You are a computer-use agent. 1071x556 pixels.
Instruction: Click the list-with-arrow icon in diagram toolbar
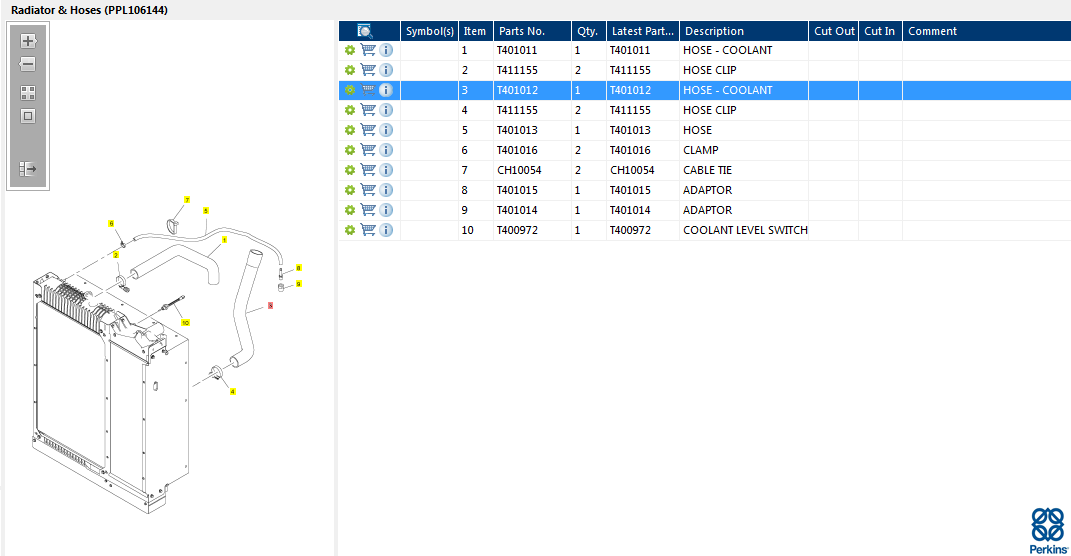[28, 169]
